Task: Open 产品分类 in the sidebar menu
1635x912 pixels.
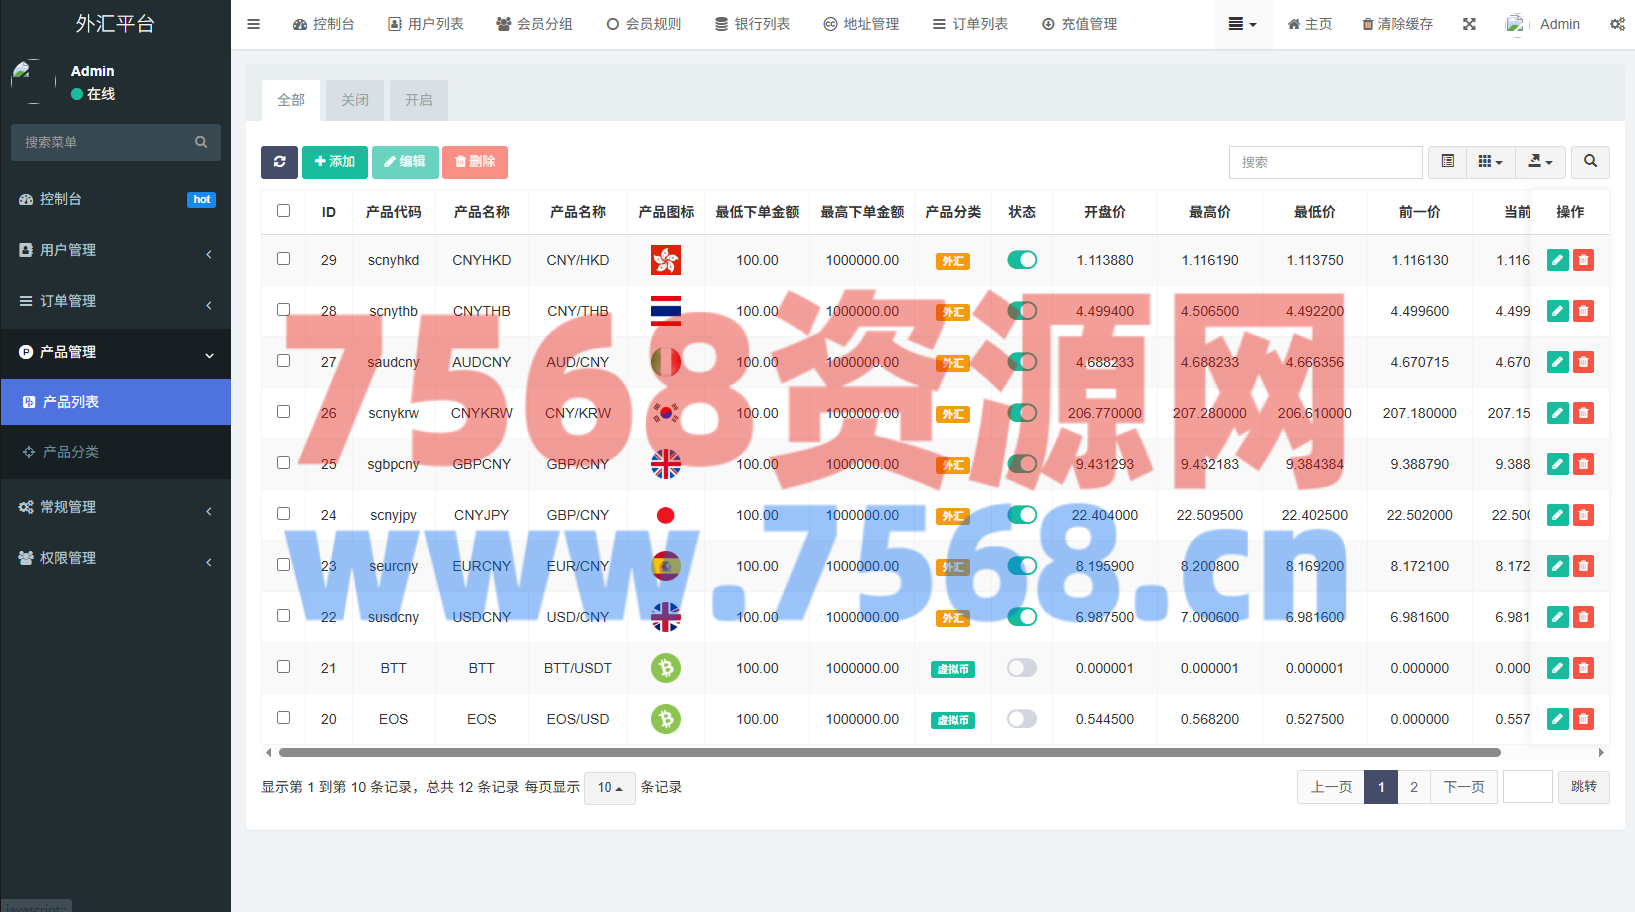Action: (x=71, y=452)
